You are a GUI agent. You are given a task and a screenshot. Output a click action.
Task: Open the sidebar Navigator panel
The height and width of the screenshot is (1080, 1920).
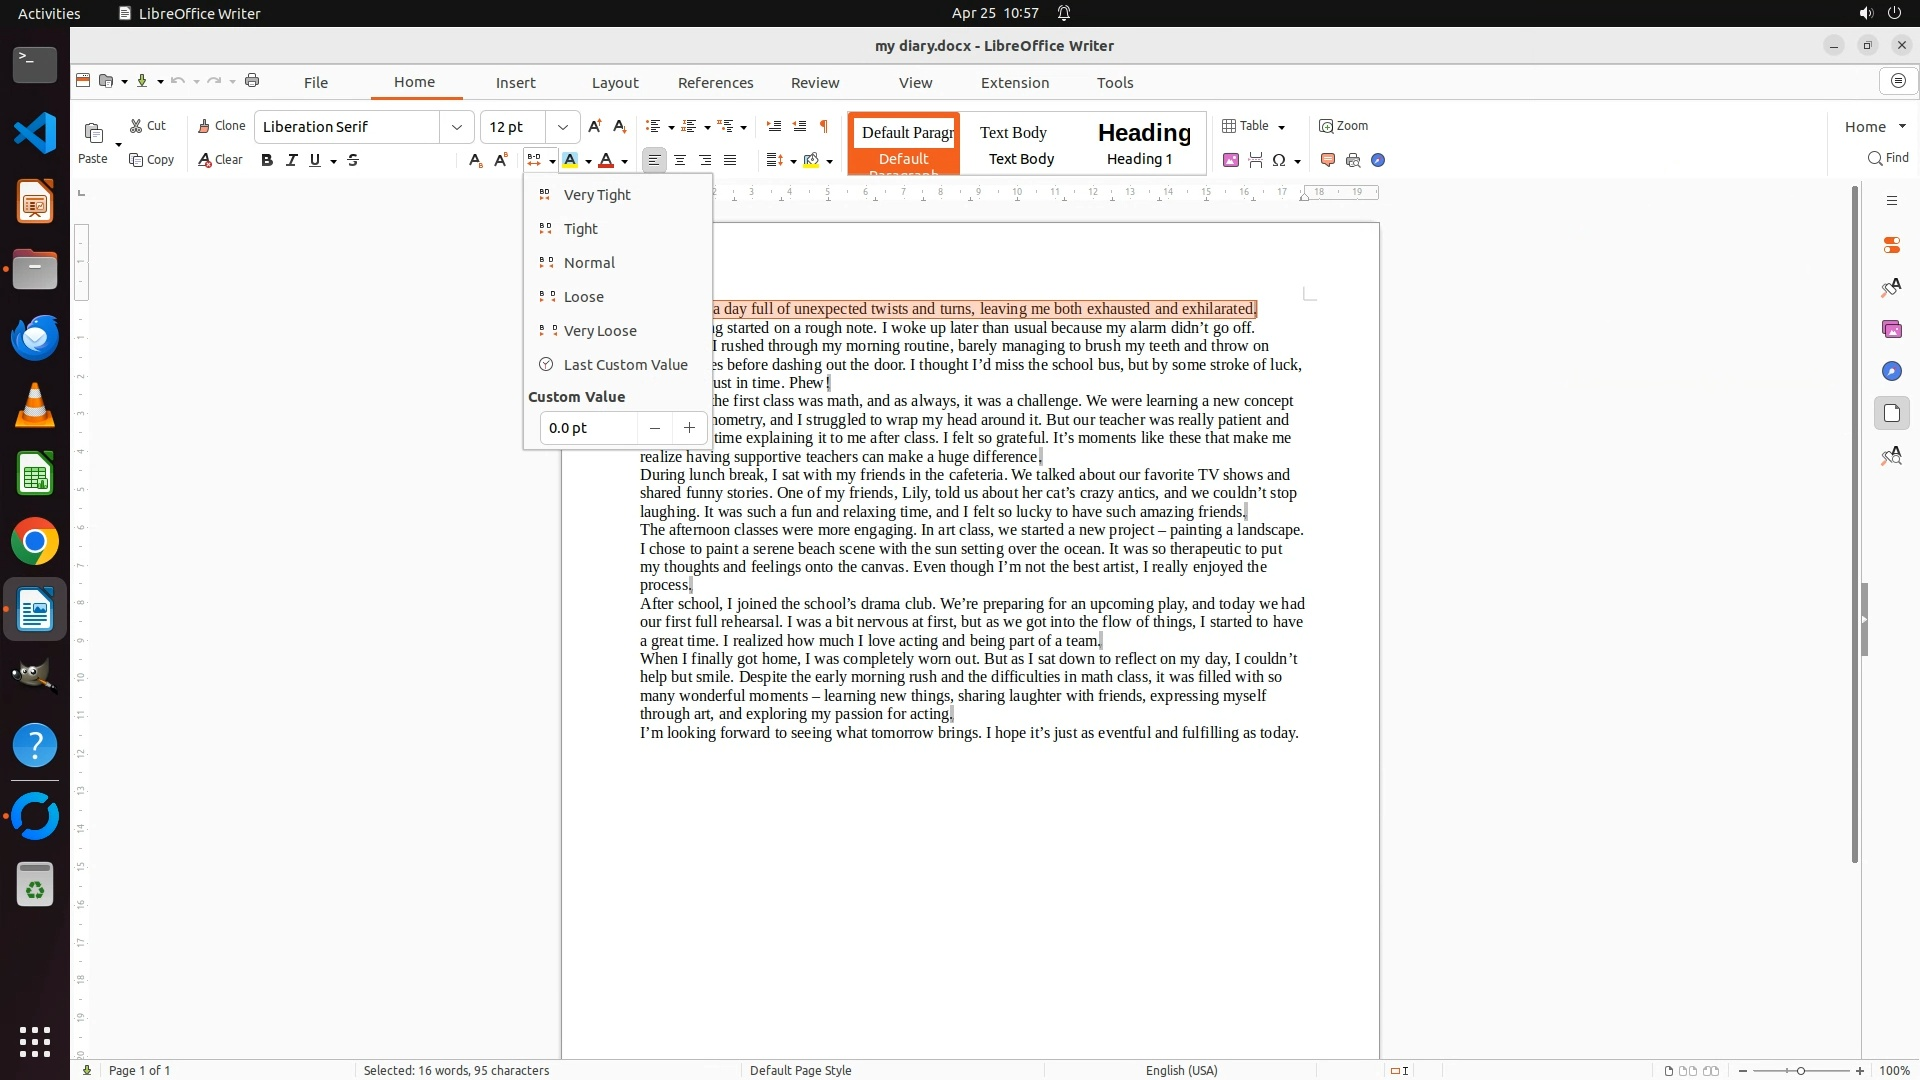(1891, 371)
